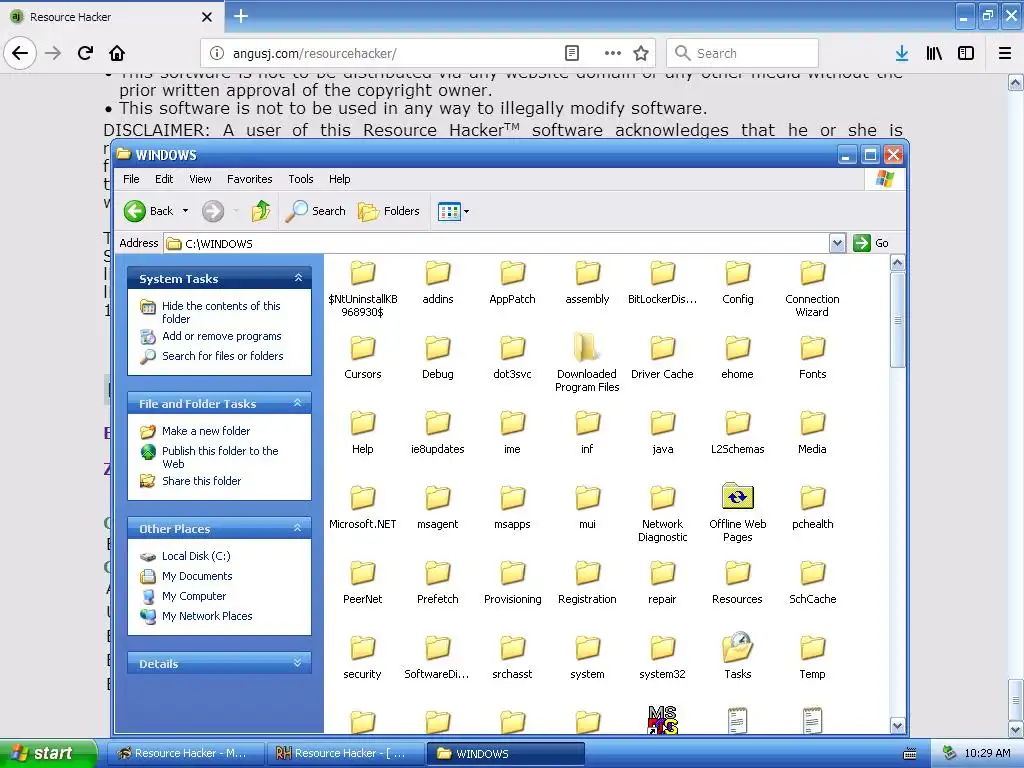Open the inf folder
This screenshot has width=1024, height=768.
(587, 432)
